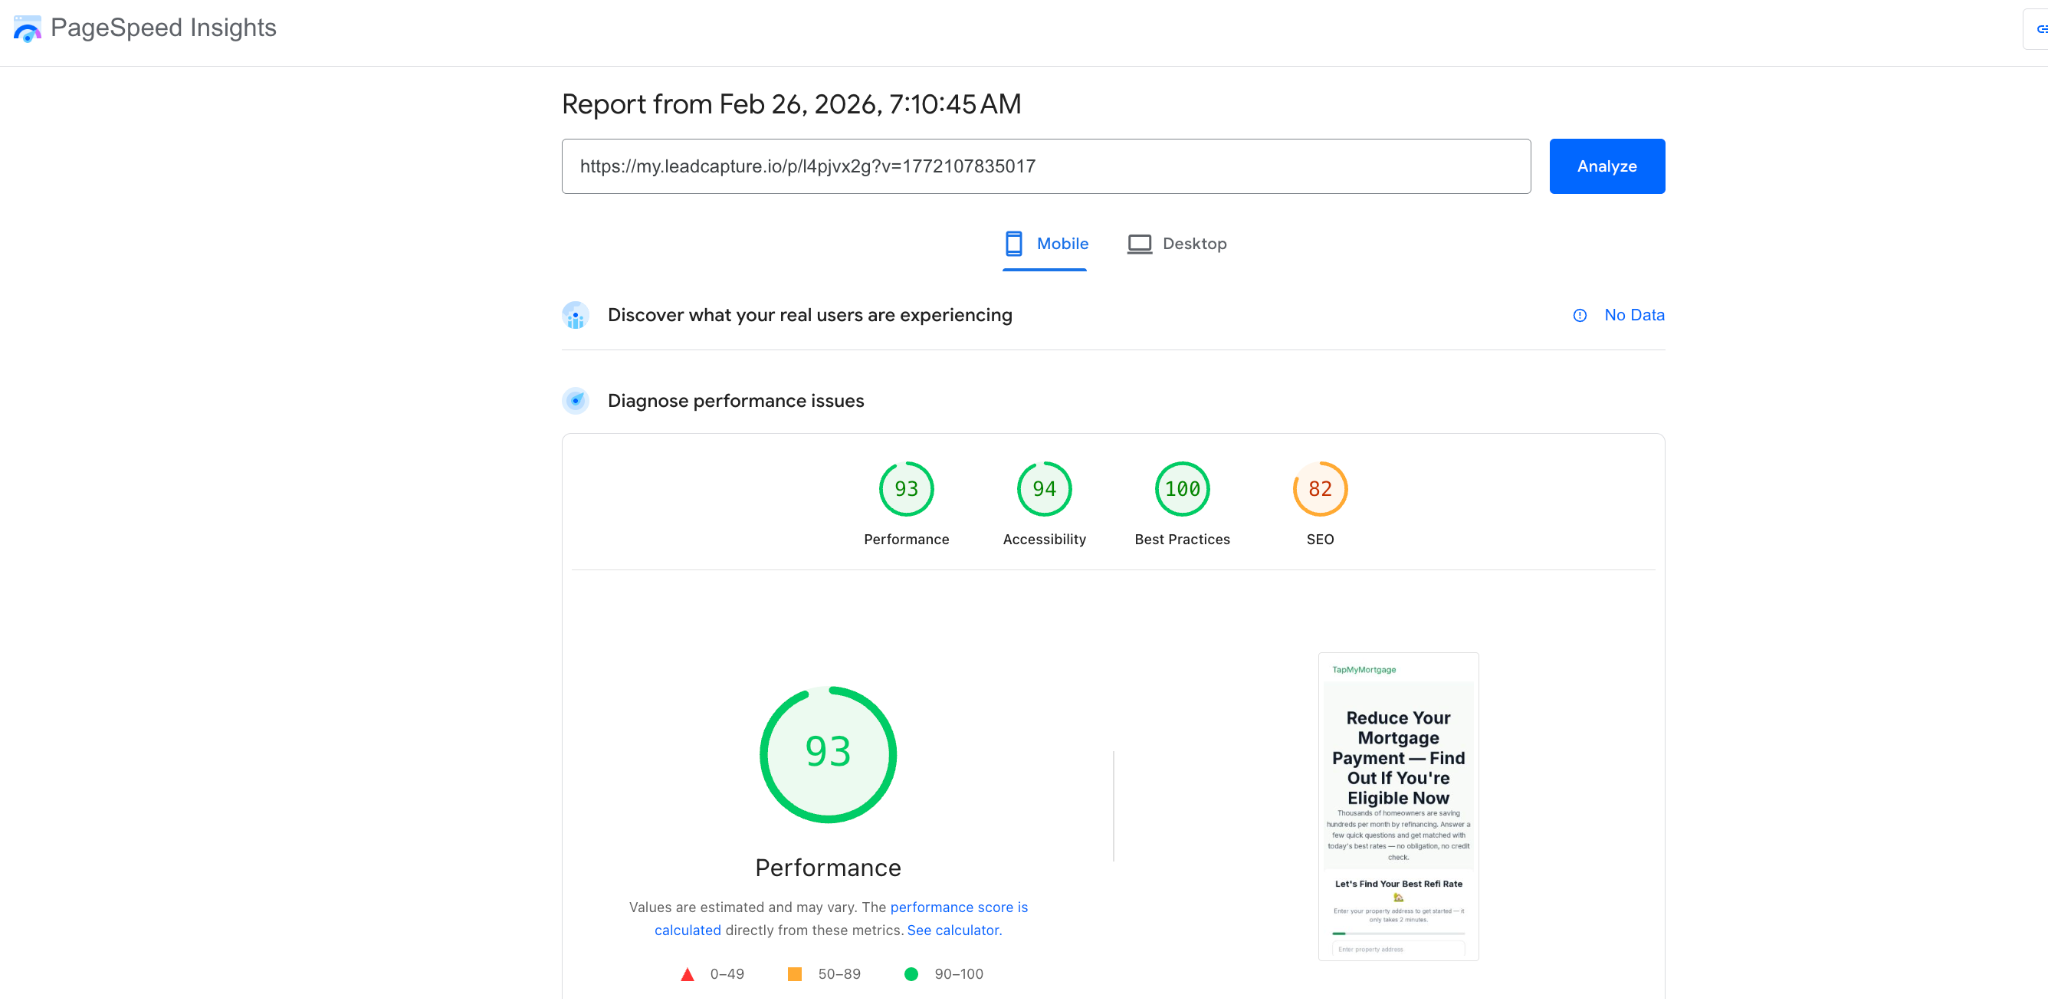Viewport: 2048px width, 999px height.
Task: Select the Accessibility 94 score gauge
Action: point(1044,489)
